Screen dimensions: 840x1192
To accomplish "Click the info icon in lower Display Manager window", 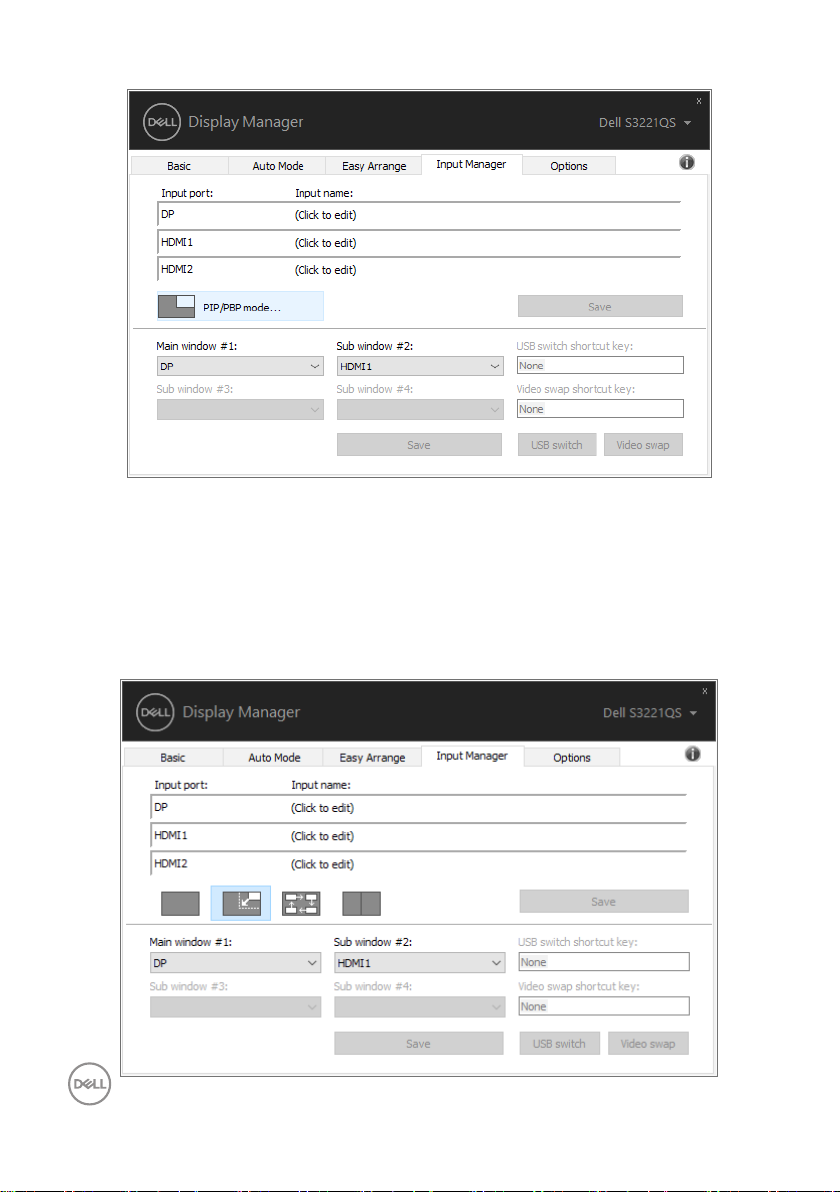I will (693, 753).
